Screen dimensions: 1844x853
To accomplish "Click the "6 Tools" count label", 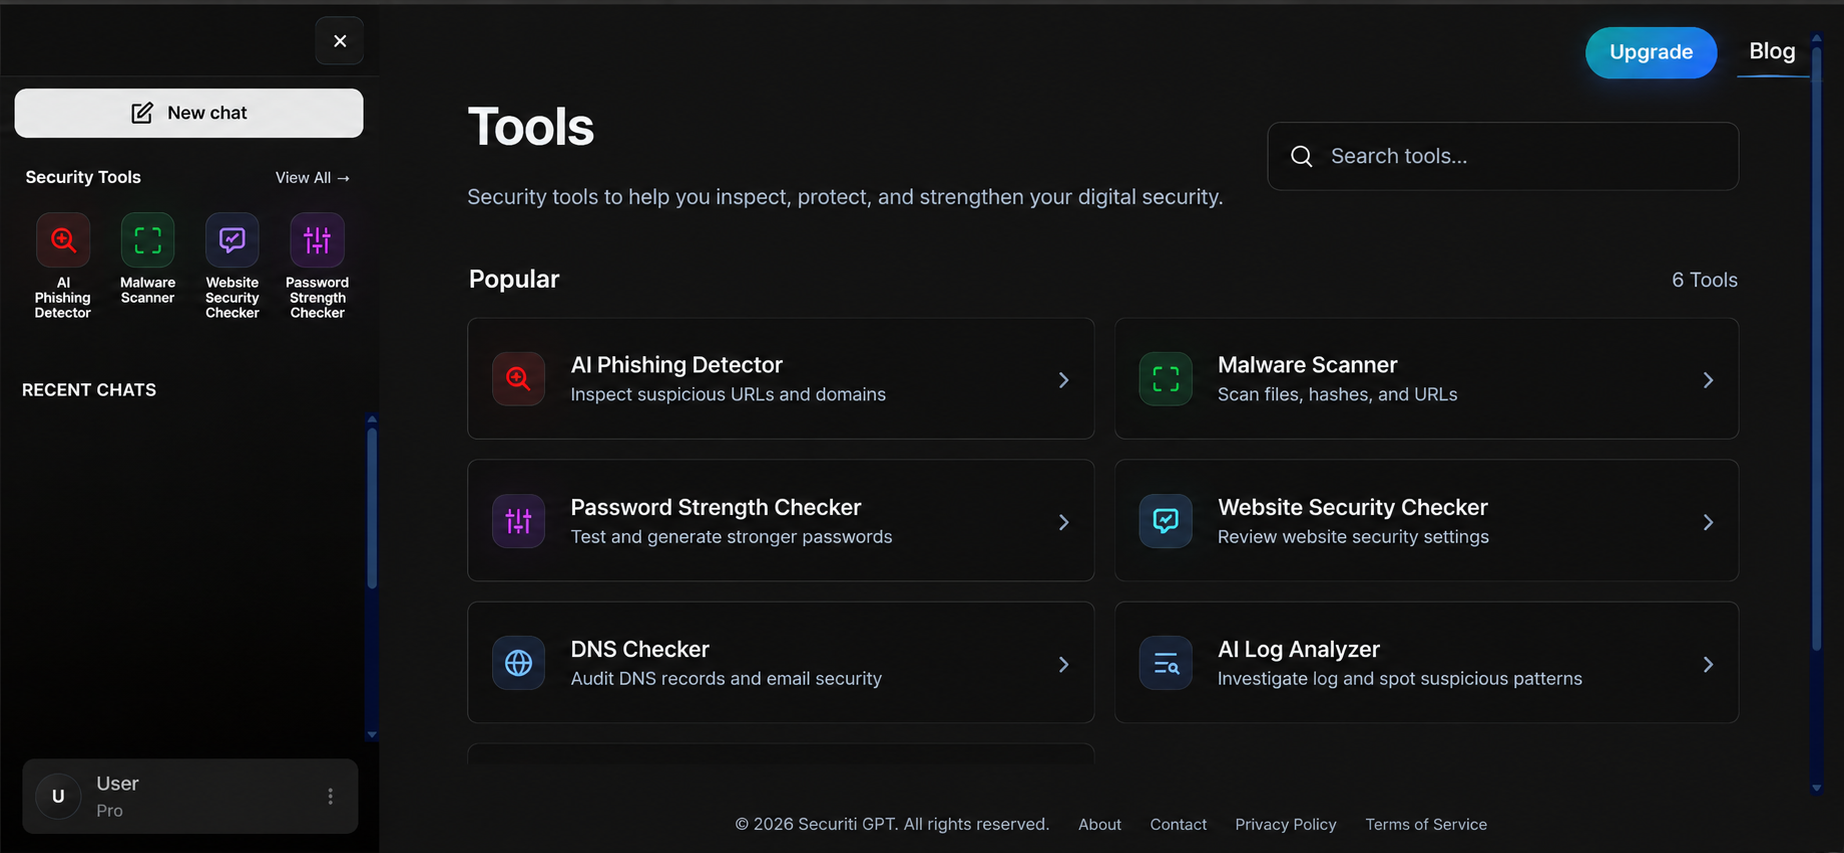I will pyautogui.click(x=1705, y=280).
